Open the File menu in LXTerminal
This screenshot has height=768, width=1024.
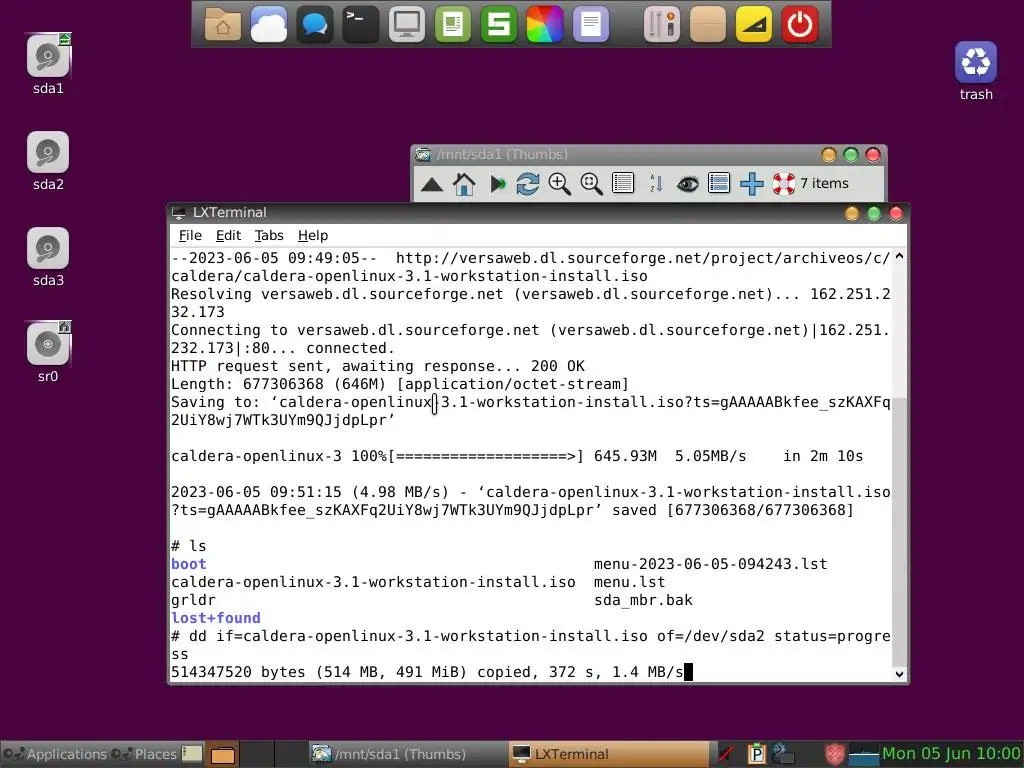190,236
